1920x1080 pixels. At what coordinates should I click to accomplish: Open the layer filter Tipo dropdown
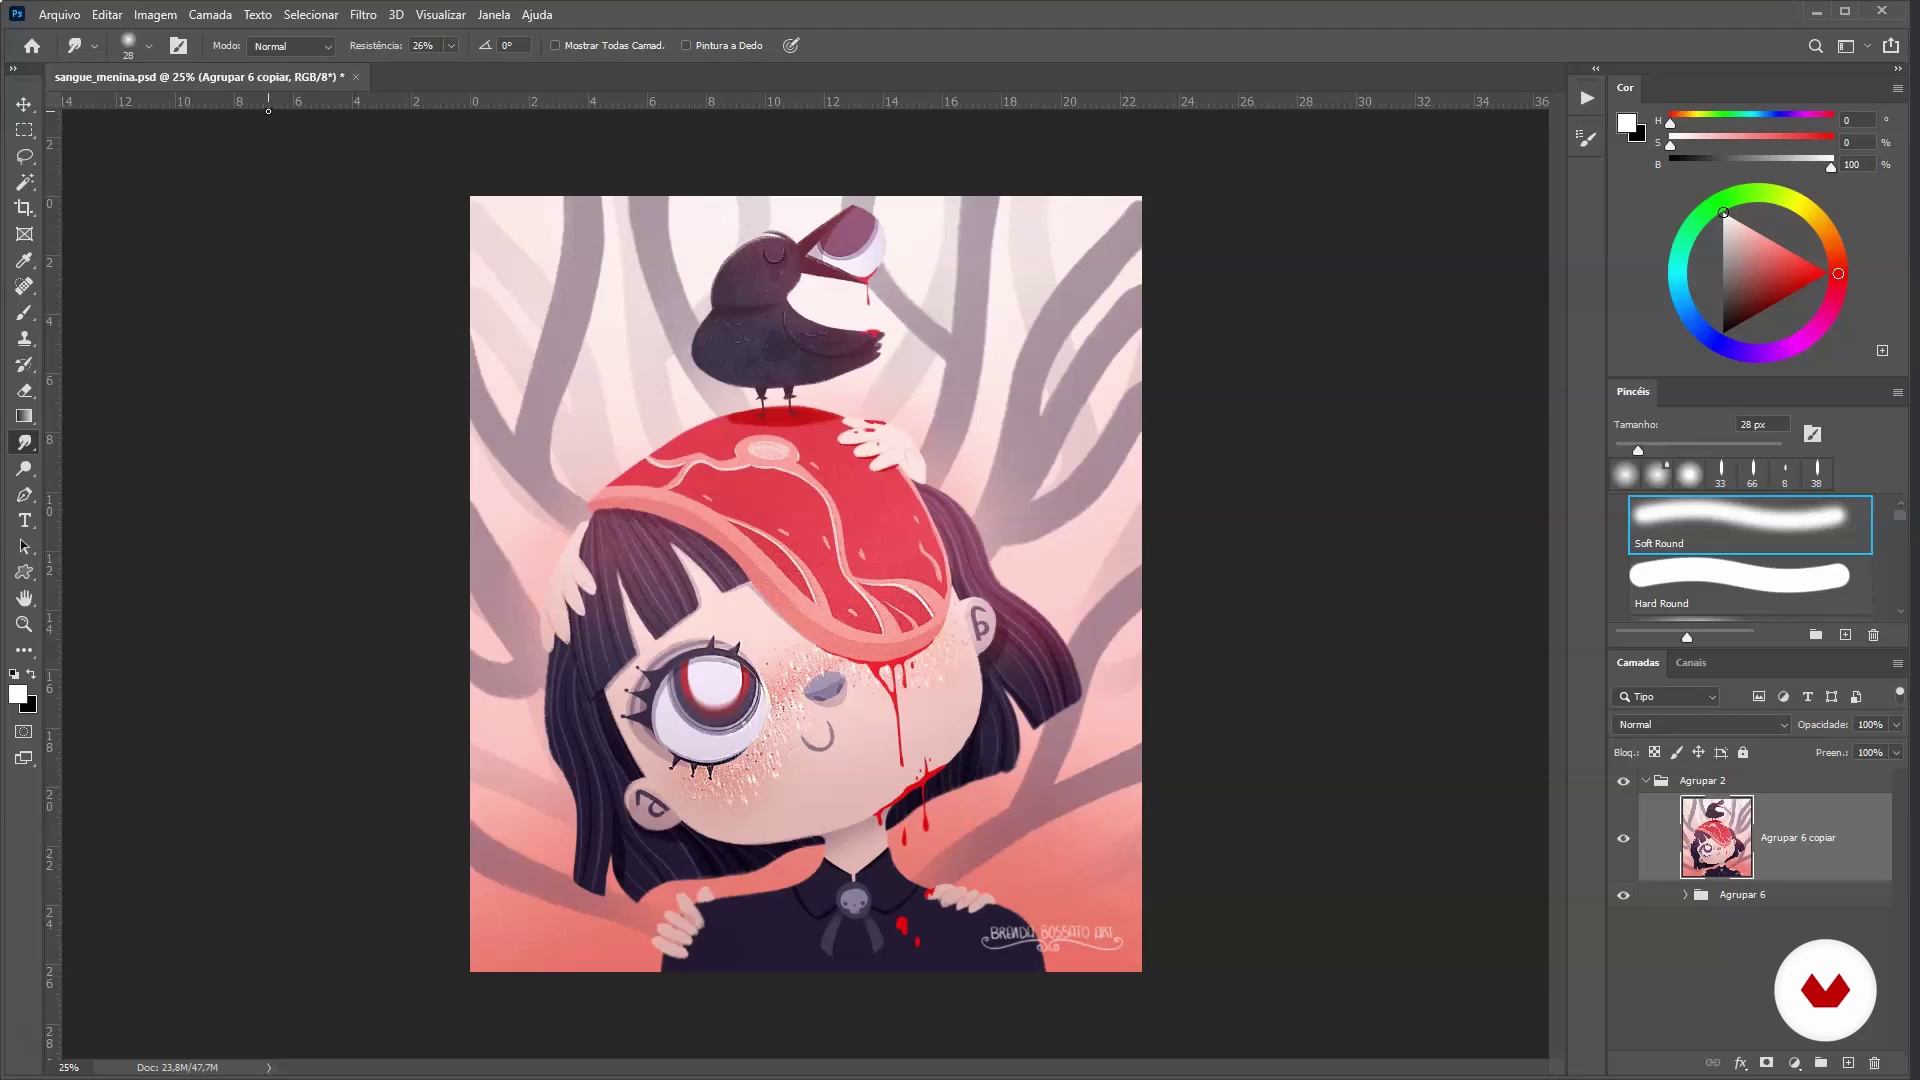coord(1666,697)
